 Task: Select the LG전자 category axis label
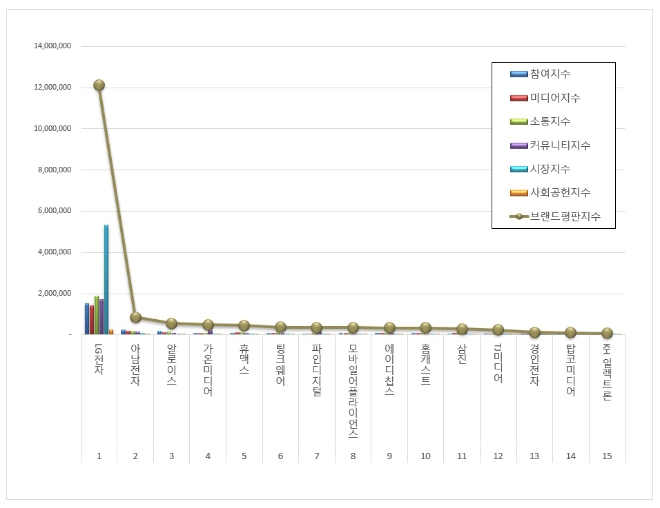click(x=99, y=360)
